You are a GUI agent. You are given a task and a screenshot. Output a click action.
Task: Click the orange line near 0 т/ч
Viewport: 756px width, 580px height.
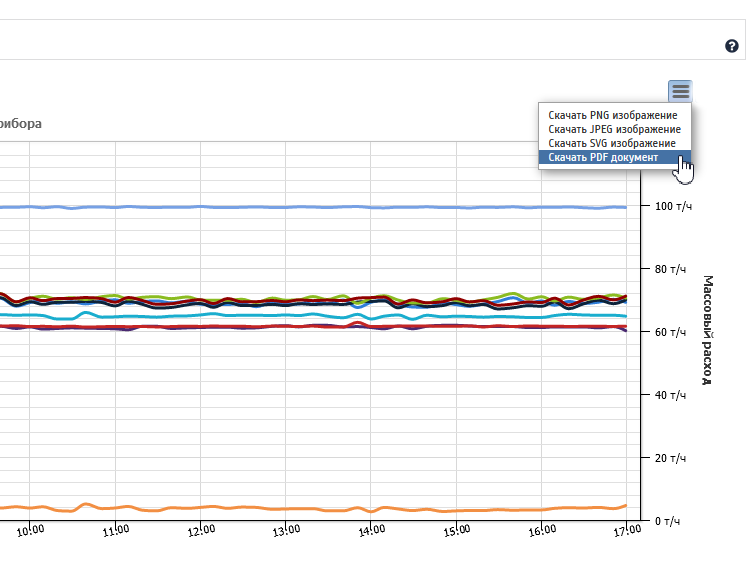click(x=300, y=508)
